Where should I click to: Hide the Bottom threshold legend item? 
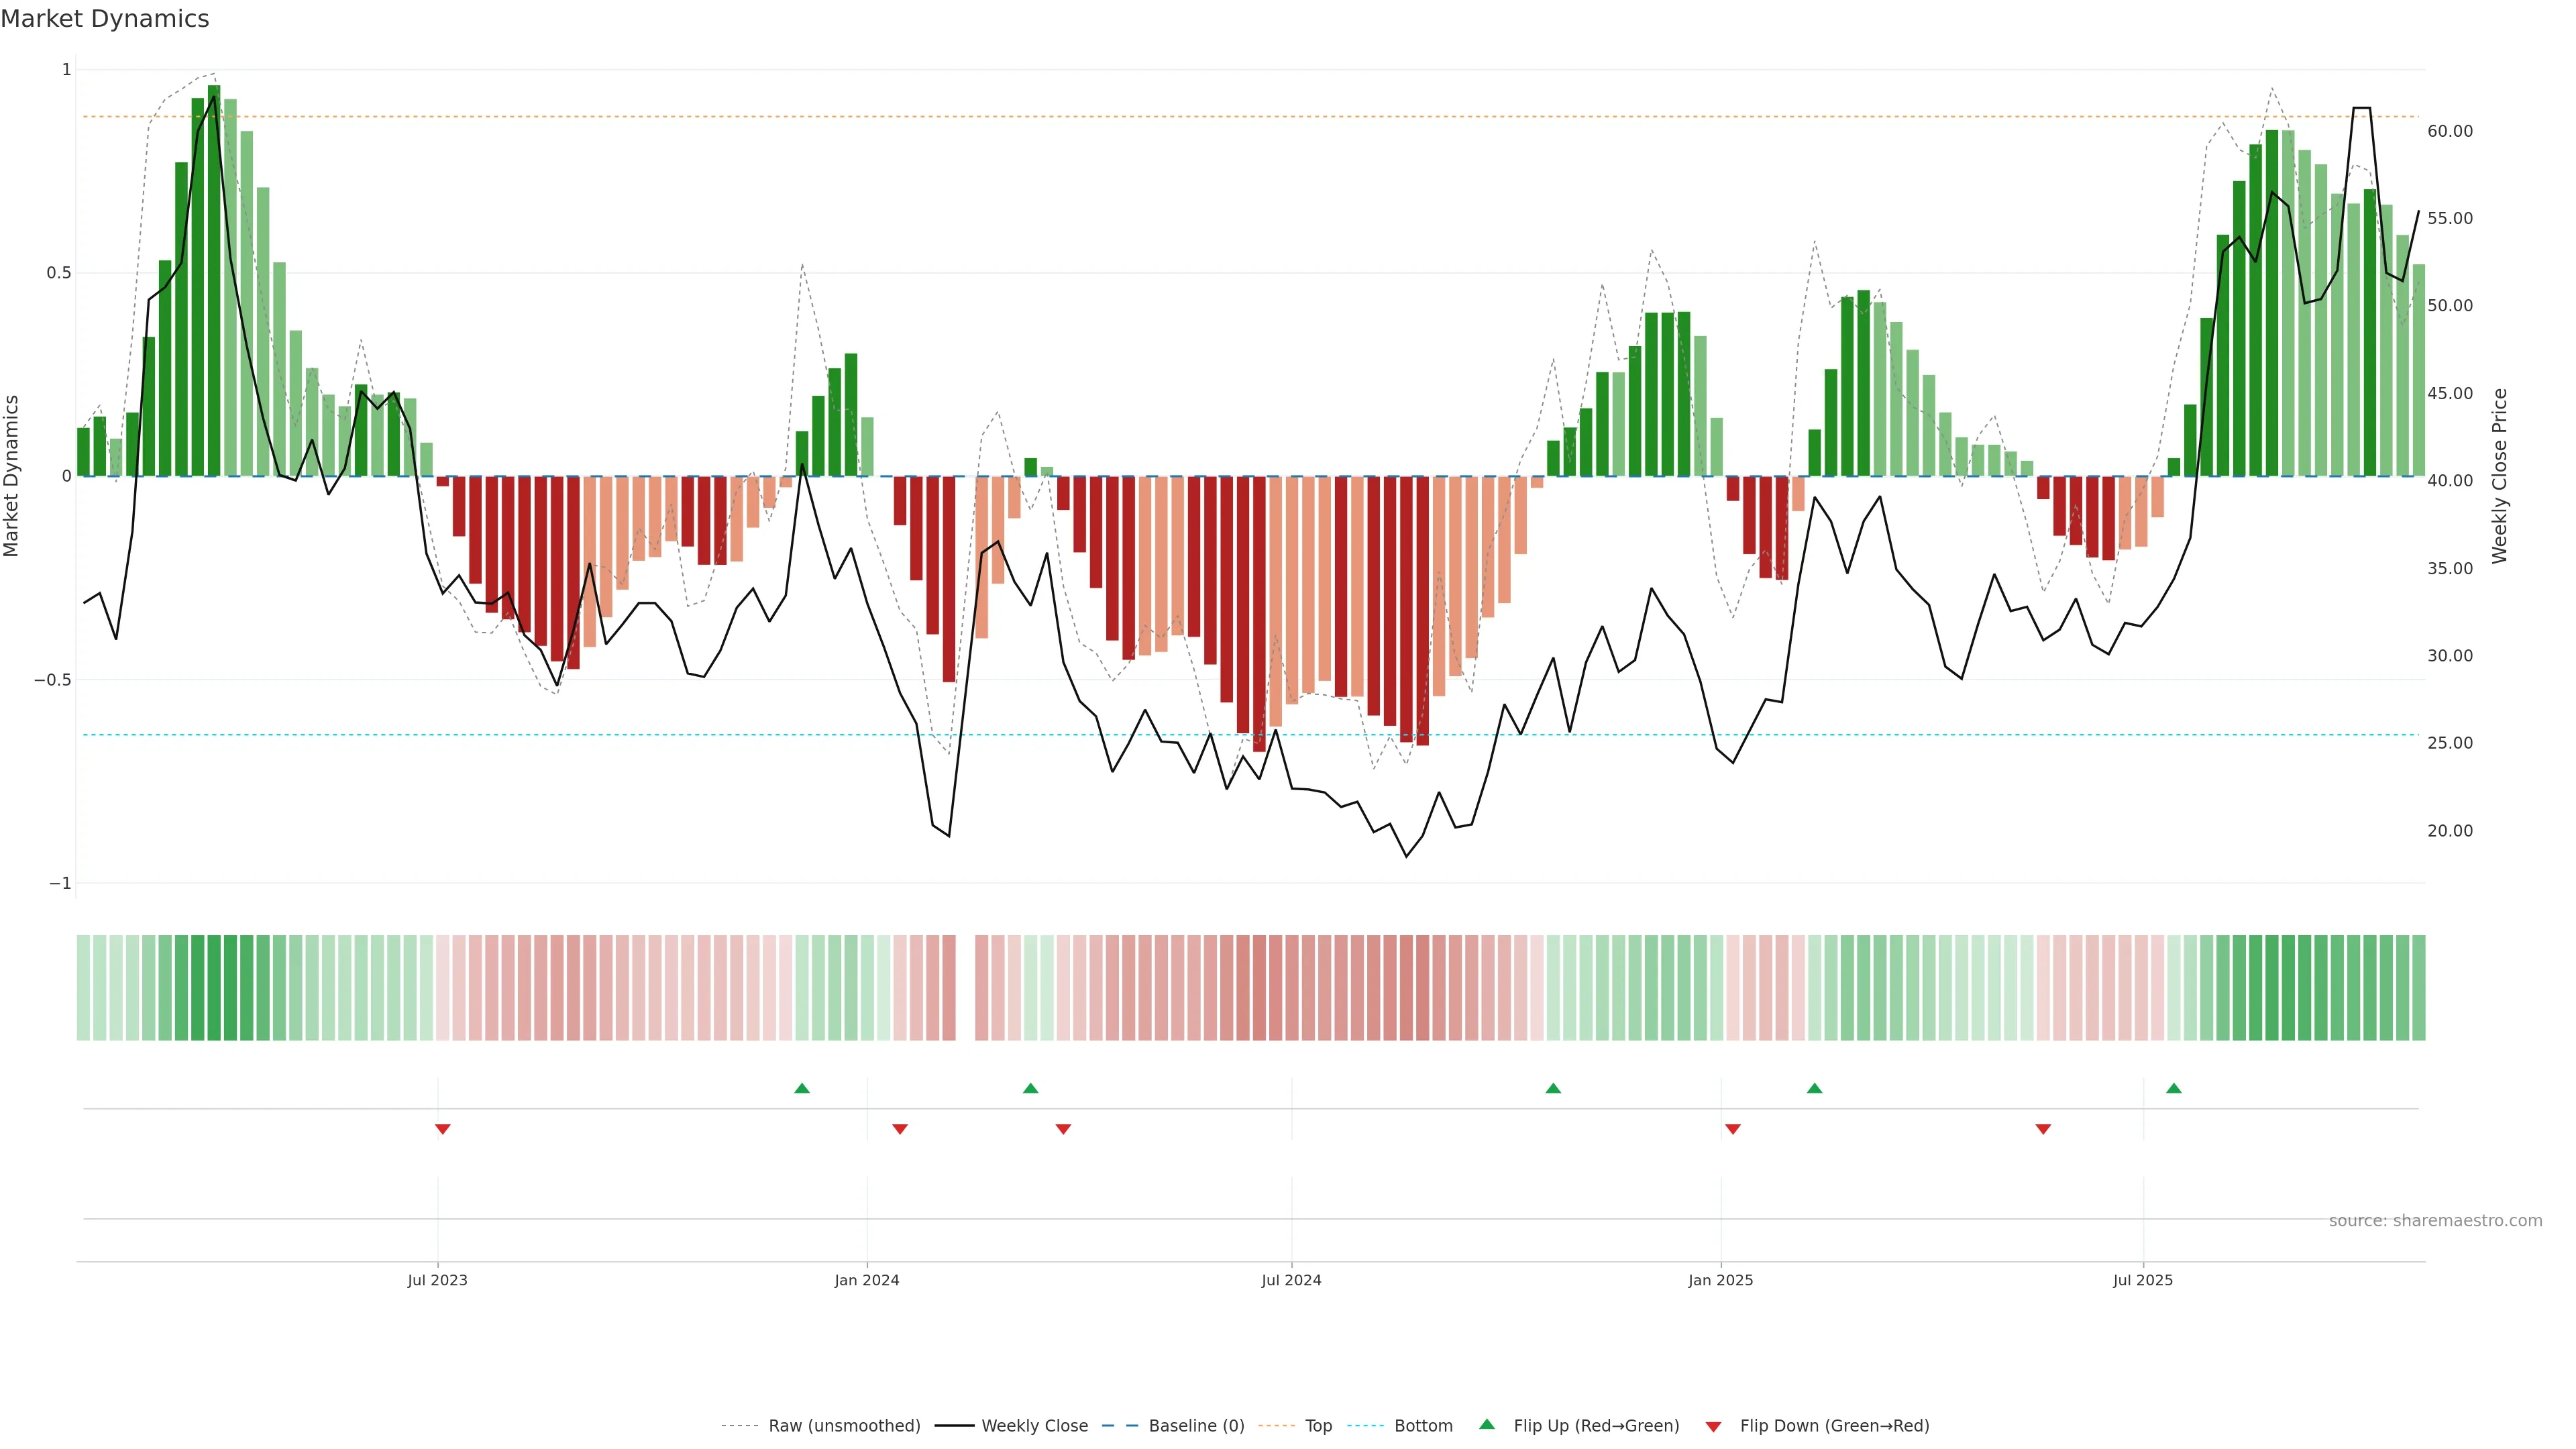click(x=1423, y=1426)
